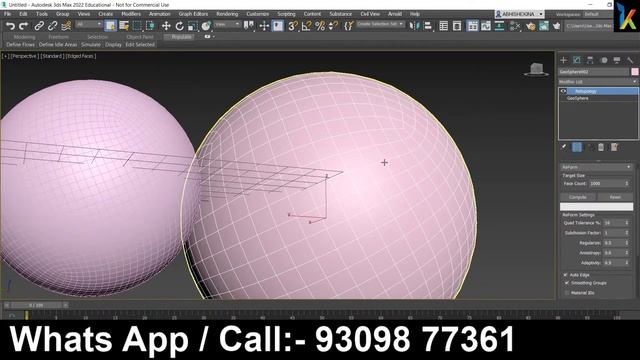Click the Face Count input field
This screenshot has height=360, width=640.
point(607,184)
